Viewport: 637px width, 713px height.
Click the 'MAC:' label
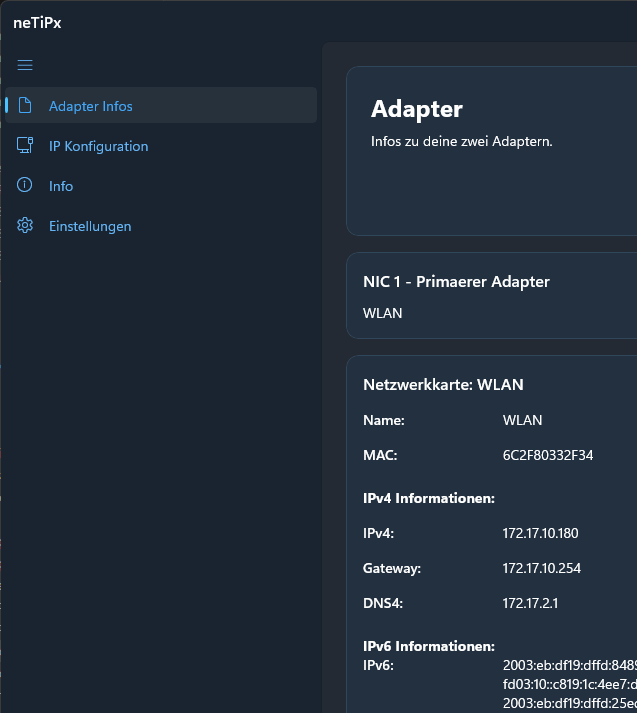click(380, 455)
